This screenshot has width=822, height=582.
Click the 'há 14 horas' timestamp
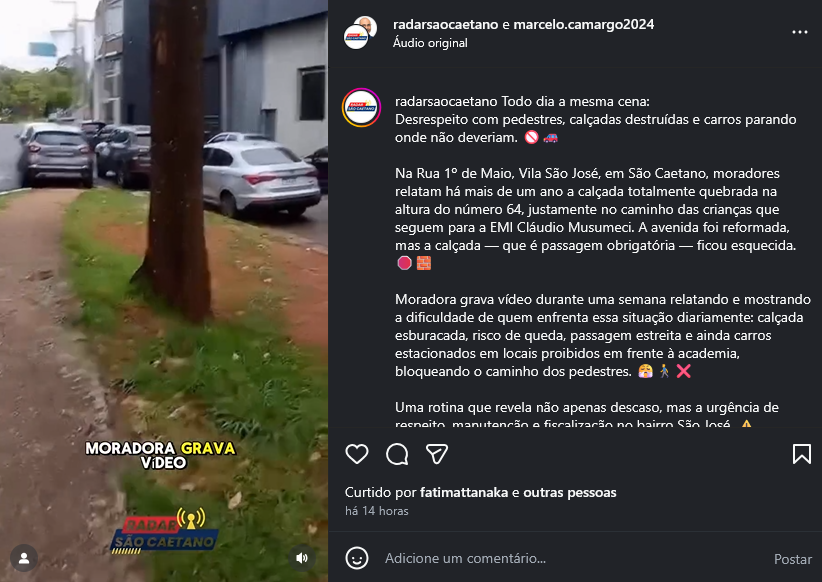pyautogui.click(x=376, y=511)
